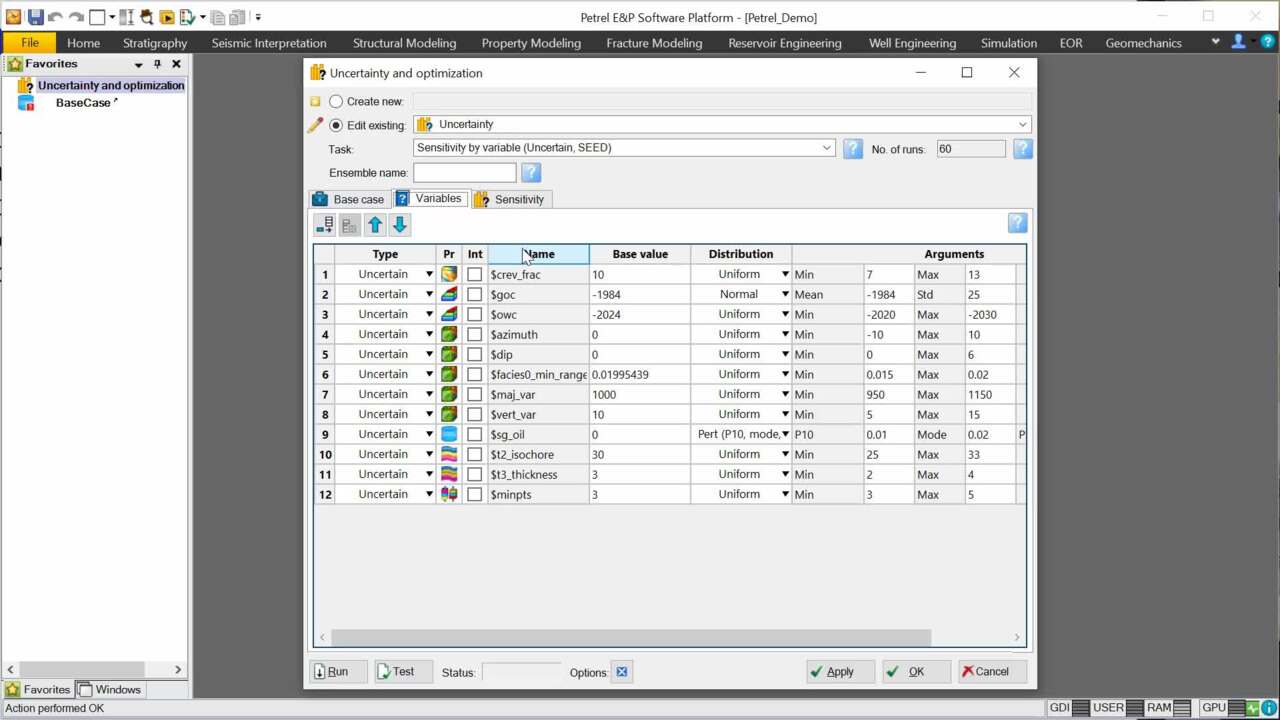Click the user account icon in the ribbon
This screenshot has height=720, width=1280.
(1238, 42)
